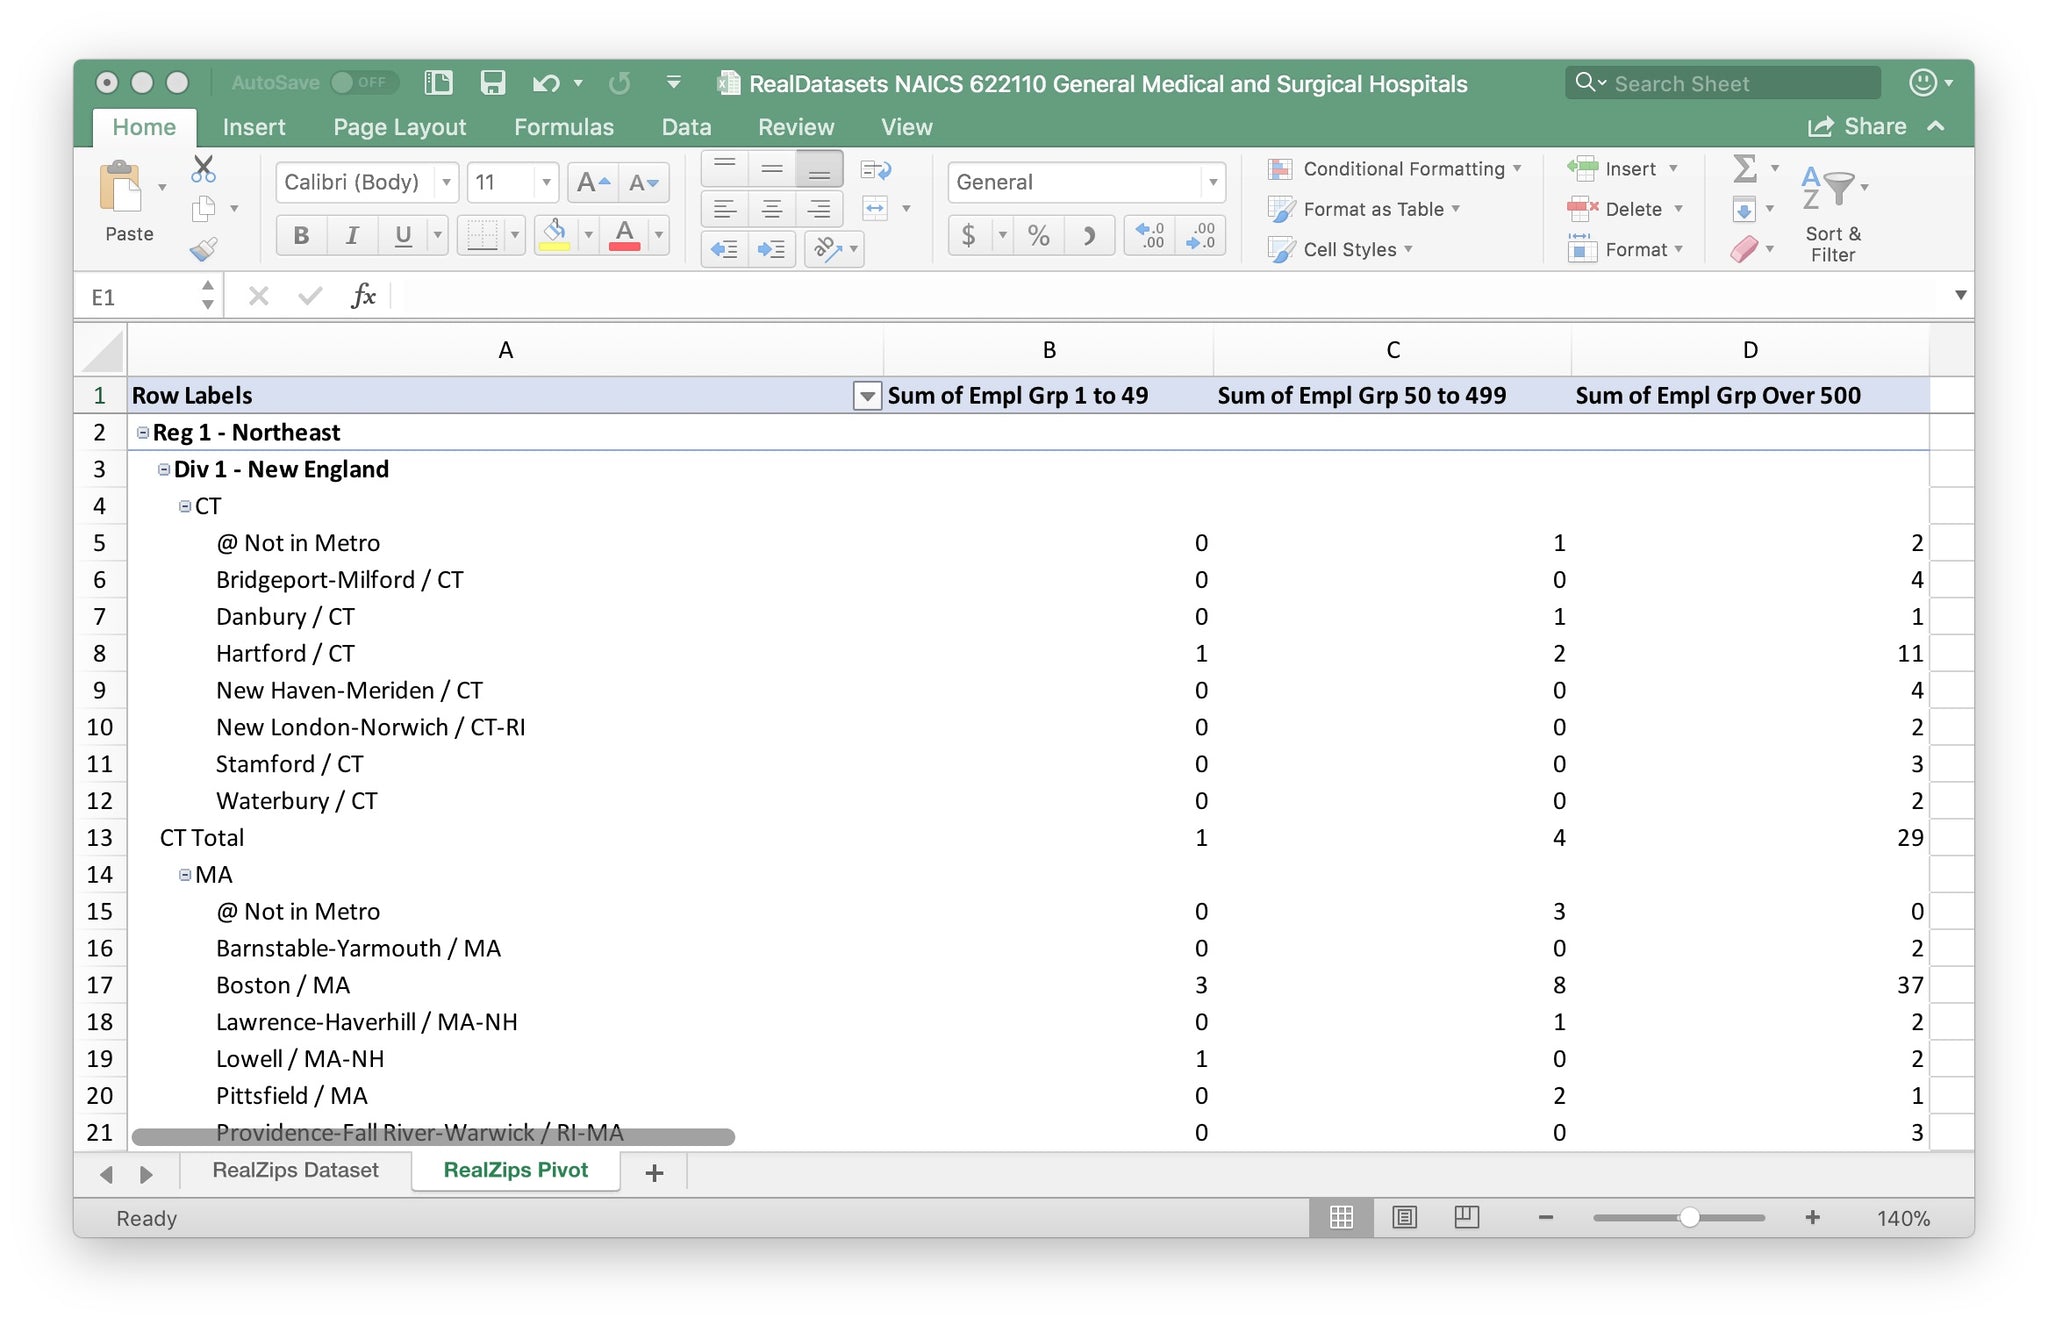Switch to Page Layout view in status bar

point(1404,1217)
